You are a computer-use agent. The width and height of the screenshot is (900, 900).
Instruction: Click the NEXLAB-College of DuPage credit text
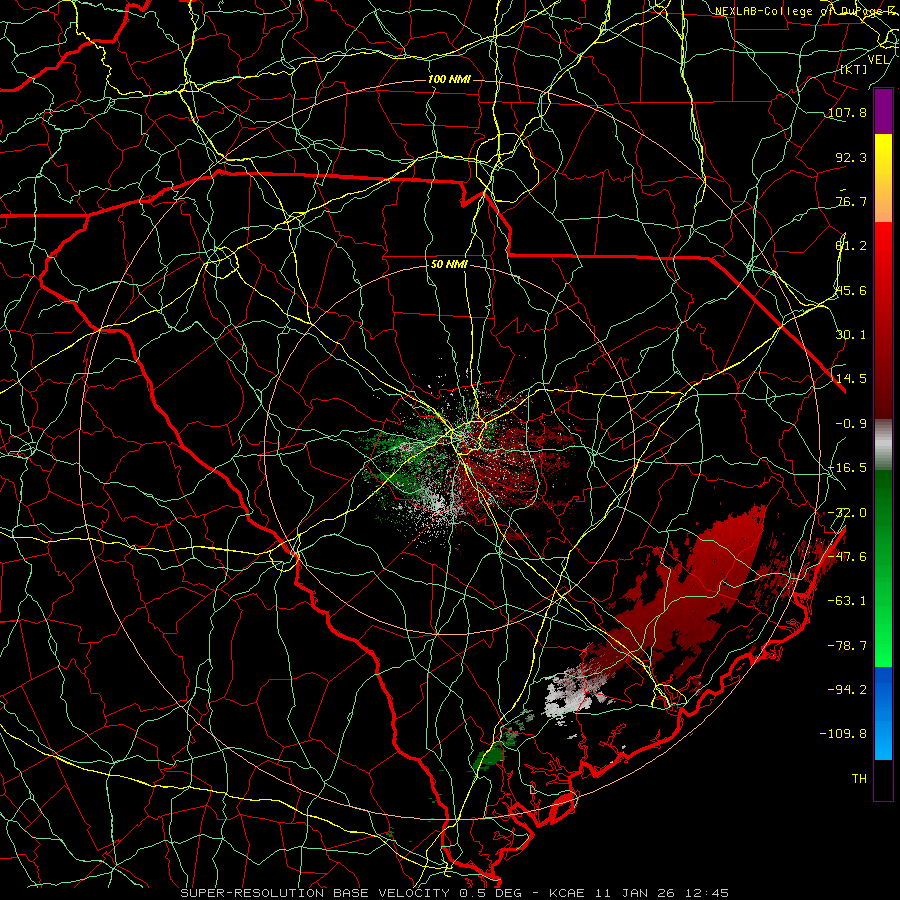(806, 11)
